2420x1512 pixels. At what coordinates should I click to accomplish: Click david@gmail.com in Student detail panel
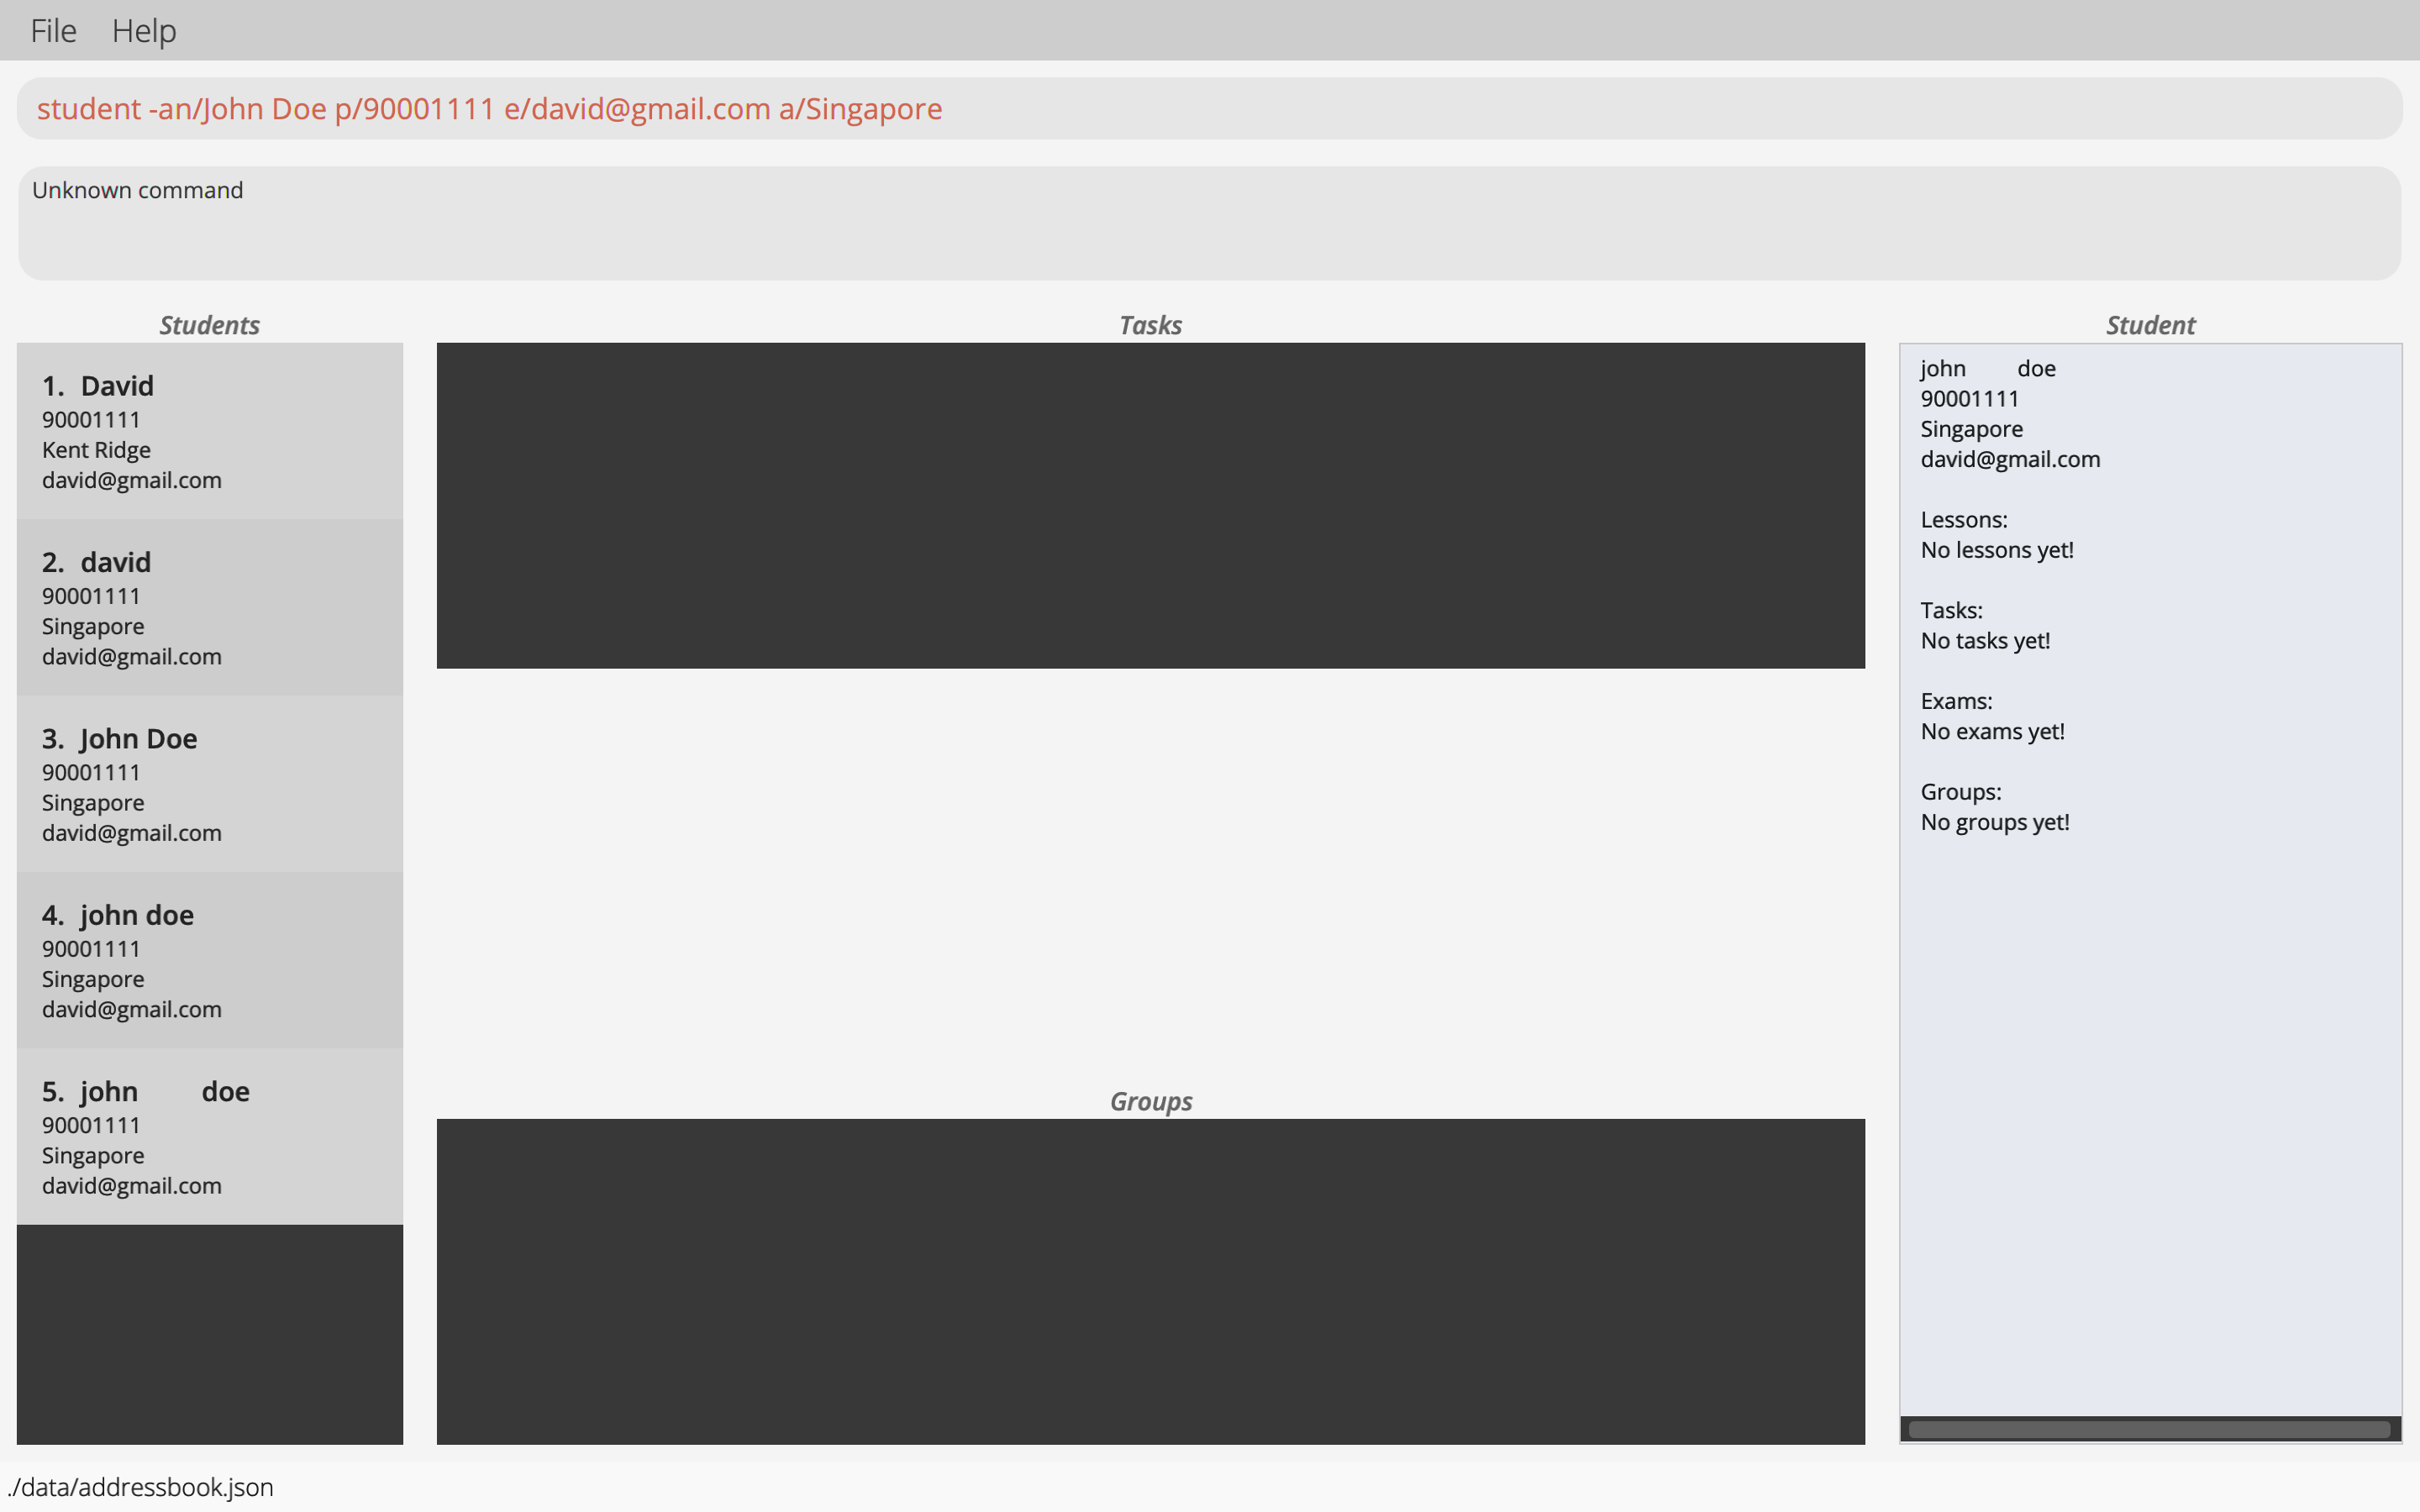click(x=2010, y=460)
